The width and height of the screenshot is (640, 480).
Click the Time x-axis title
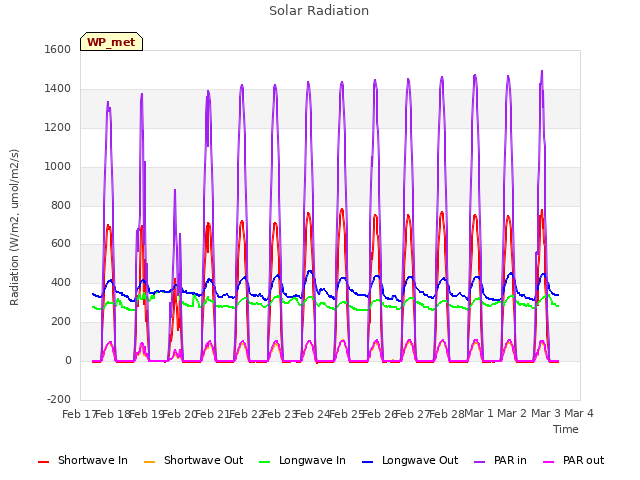565,429
